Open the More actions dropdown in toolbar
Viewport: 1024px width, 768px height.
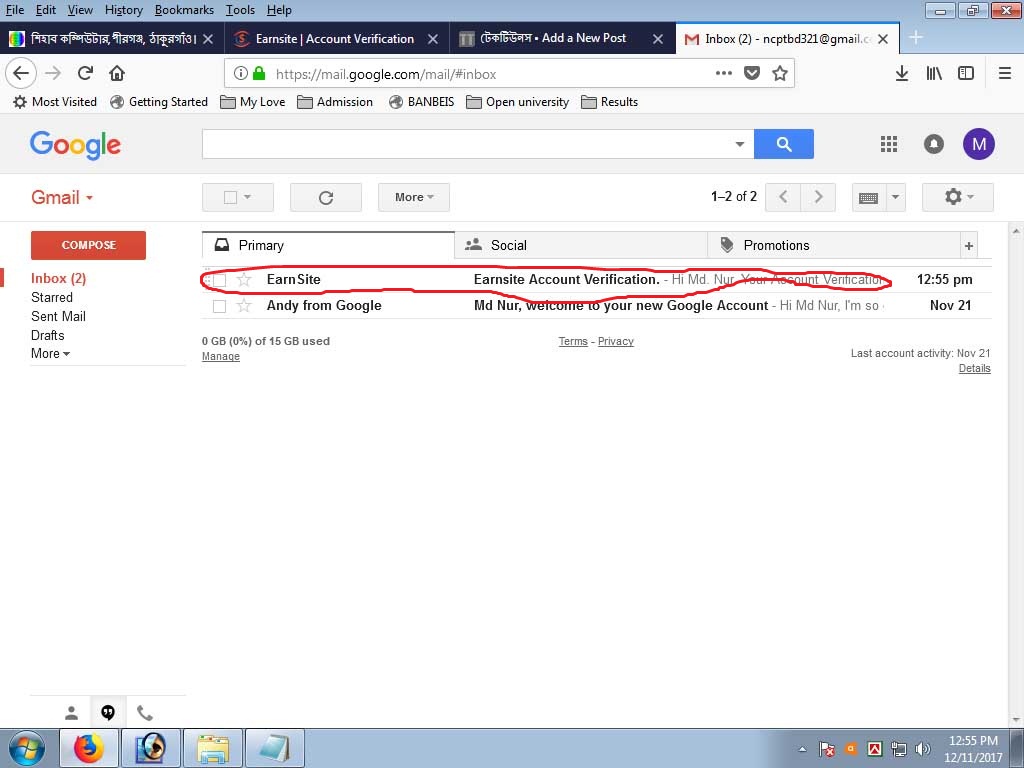click(x=414, y=197)
